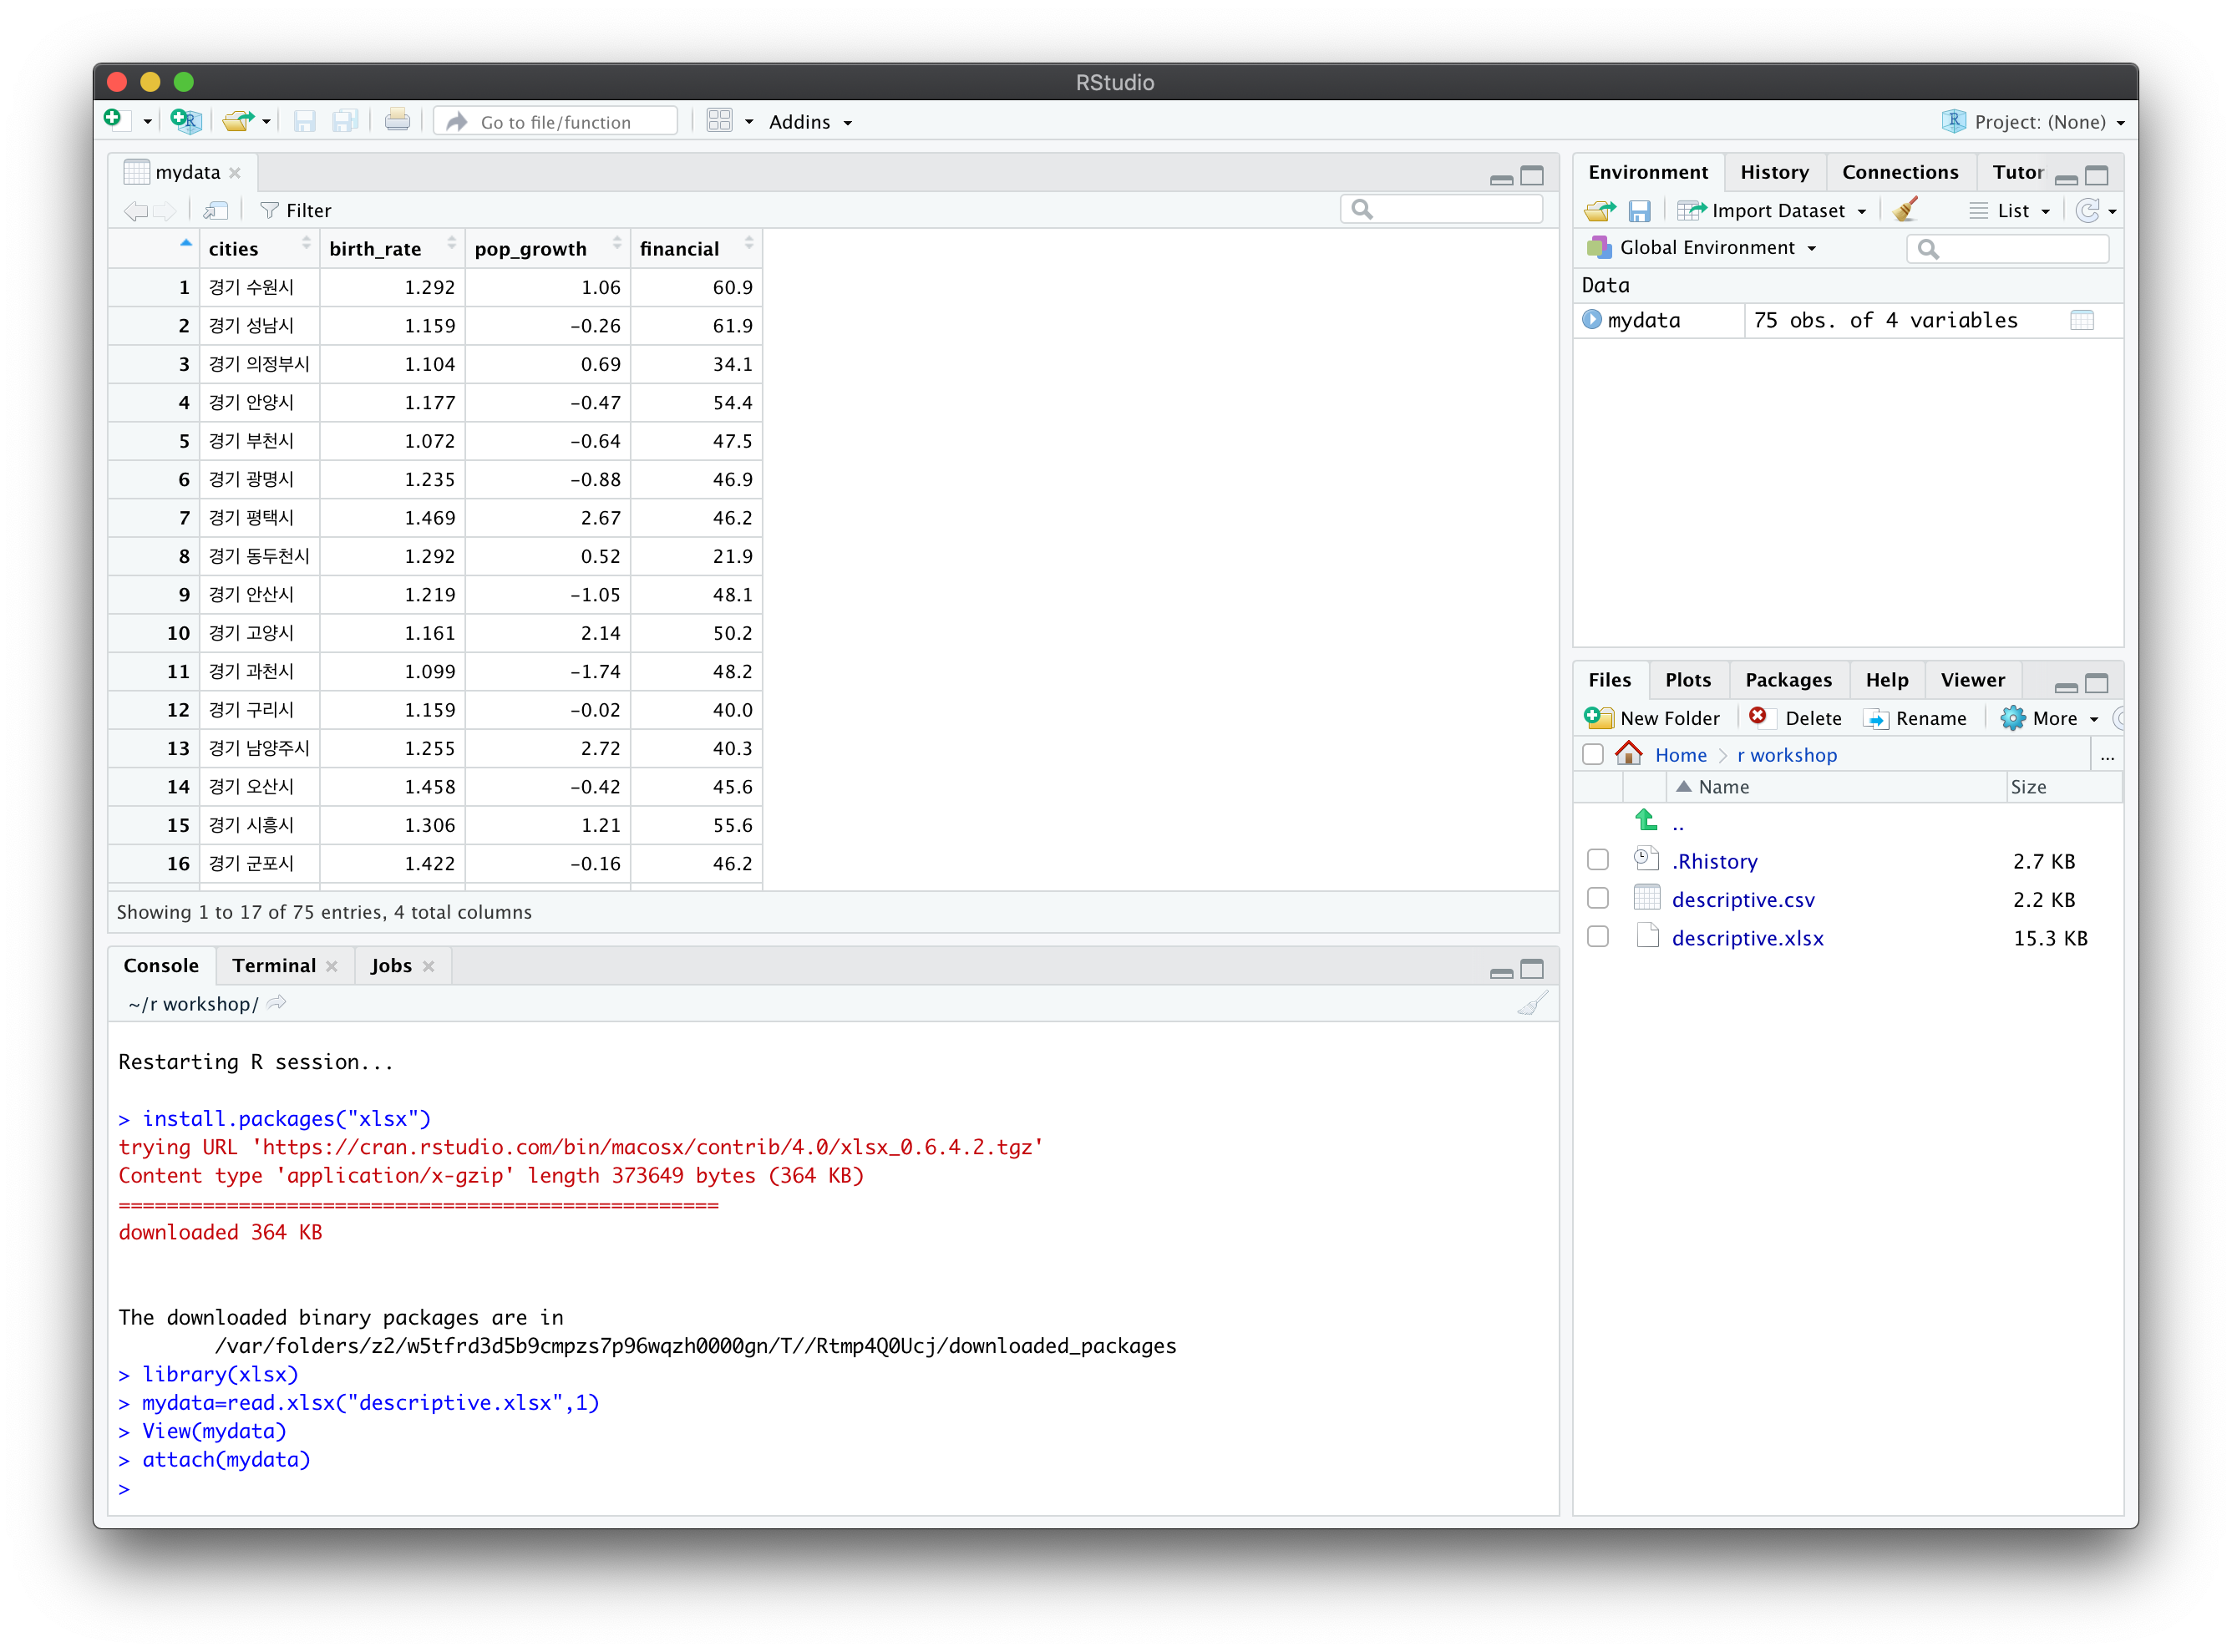
Task: Create a new R project icon
Action: (x=186, y=121)
